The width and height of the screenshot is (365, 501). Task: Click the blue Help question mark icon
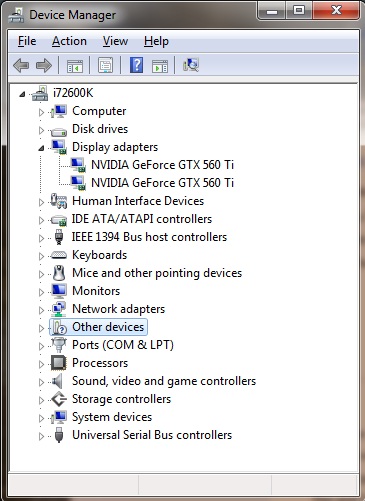136,65
